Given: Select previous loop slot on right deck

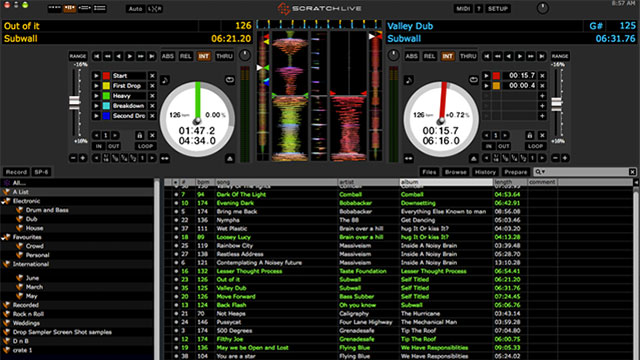Looking at the screenshot, I should [487, 135].
